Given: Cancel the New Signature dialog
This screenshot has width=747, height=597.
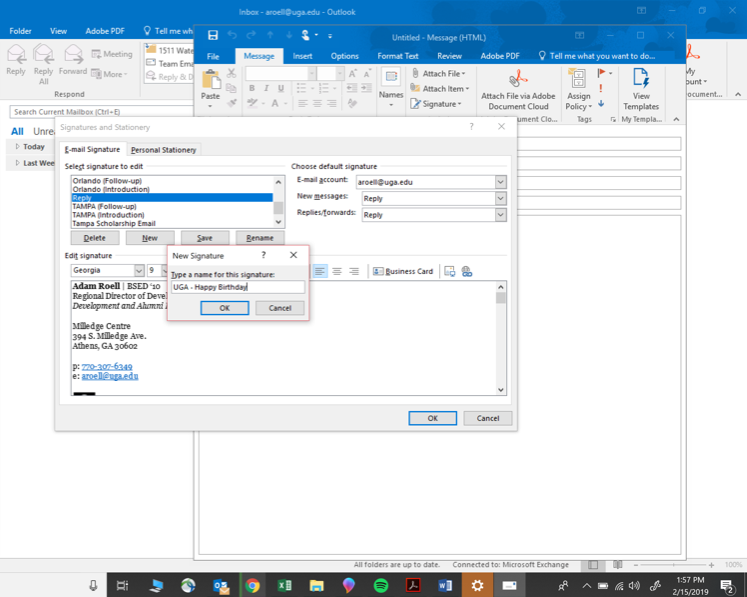Looking at the screenshot, I should tap(280, 308).
